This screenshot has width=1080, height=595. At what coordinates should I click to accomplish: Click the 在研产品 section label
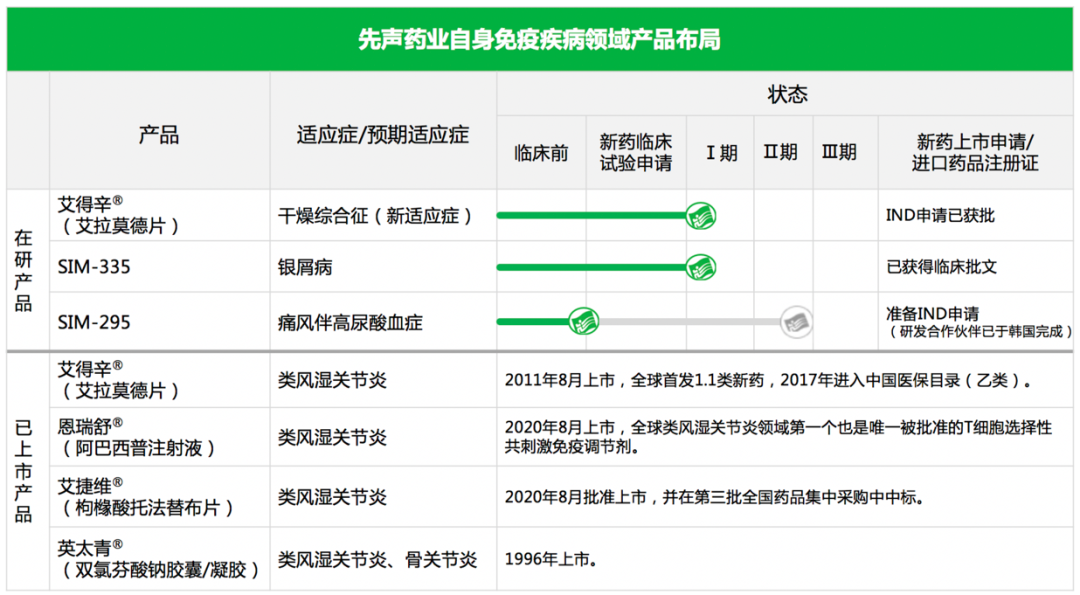(x=24, y=271)
